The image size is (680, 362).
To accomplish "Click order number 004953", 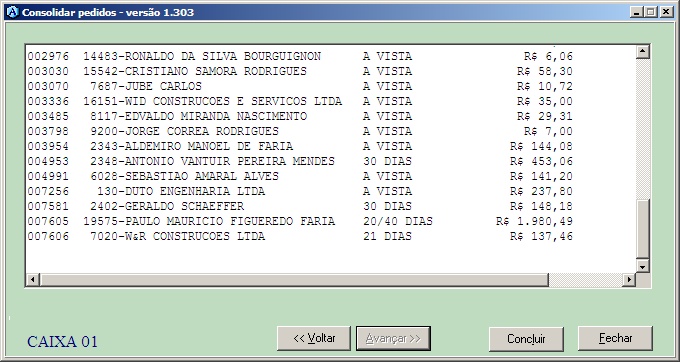I will click(x=48, y=161).
